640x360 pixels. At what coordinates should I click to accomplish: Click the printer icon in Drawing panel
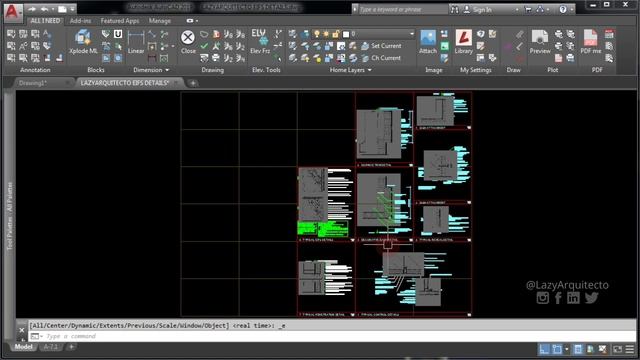(x=216, y=58)
